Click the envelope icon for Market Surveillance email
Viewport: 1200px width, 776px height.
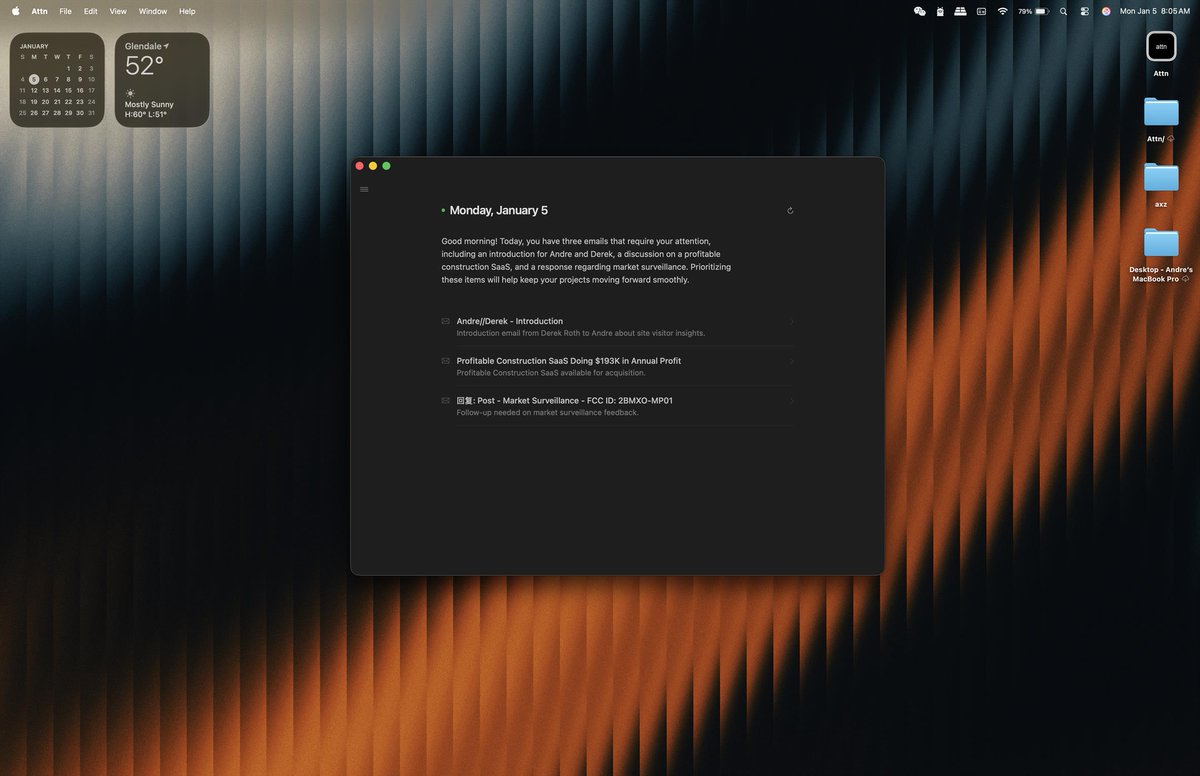(445, 400)
